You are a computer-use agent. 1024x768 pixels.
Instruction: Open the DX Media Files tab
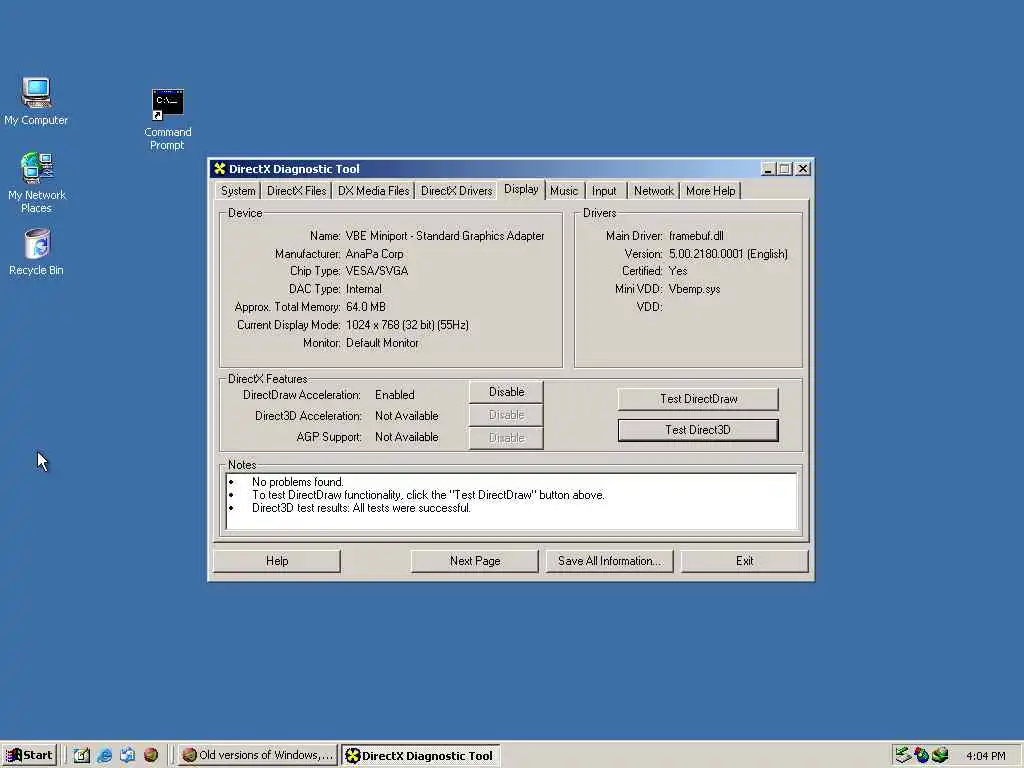click(374, 191)
